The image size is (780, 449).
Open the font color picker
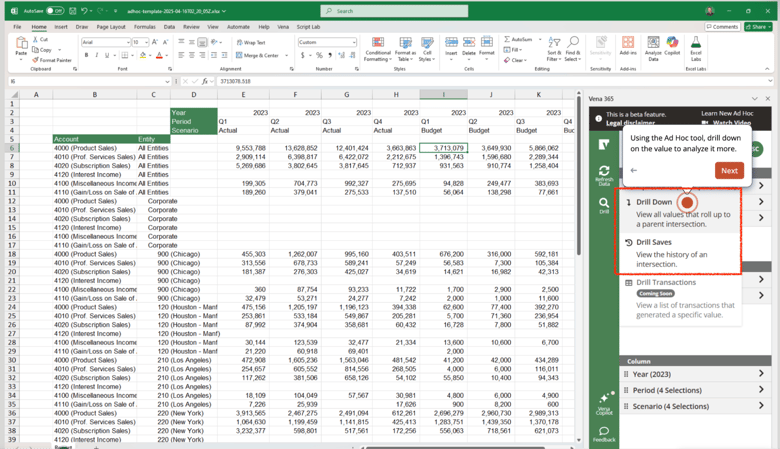[160, 56]
